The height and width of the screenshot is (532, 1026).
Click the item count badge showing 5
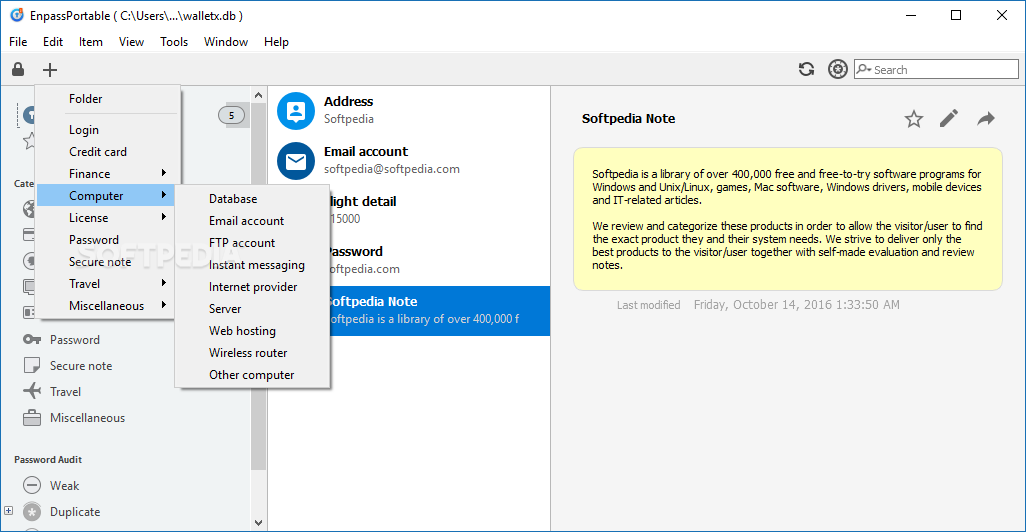[x=231, y=115]
